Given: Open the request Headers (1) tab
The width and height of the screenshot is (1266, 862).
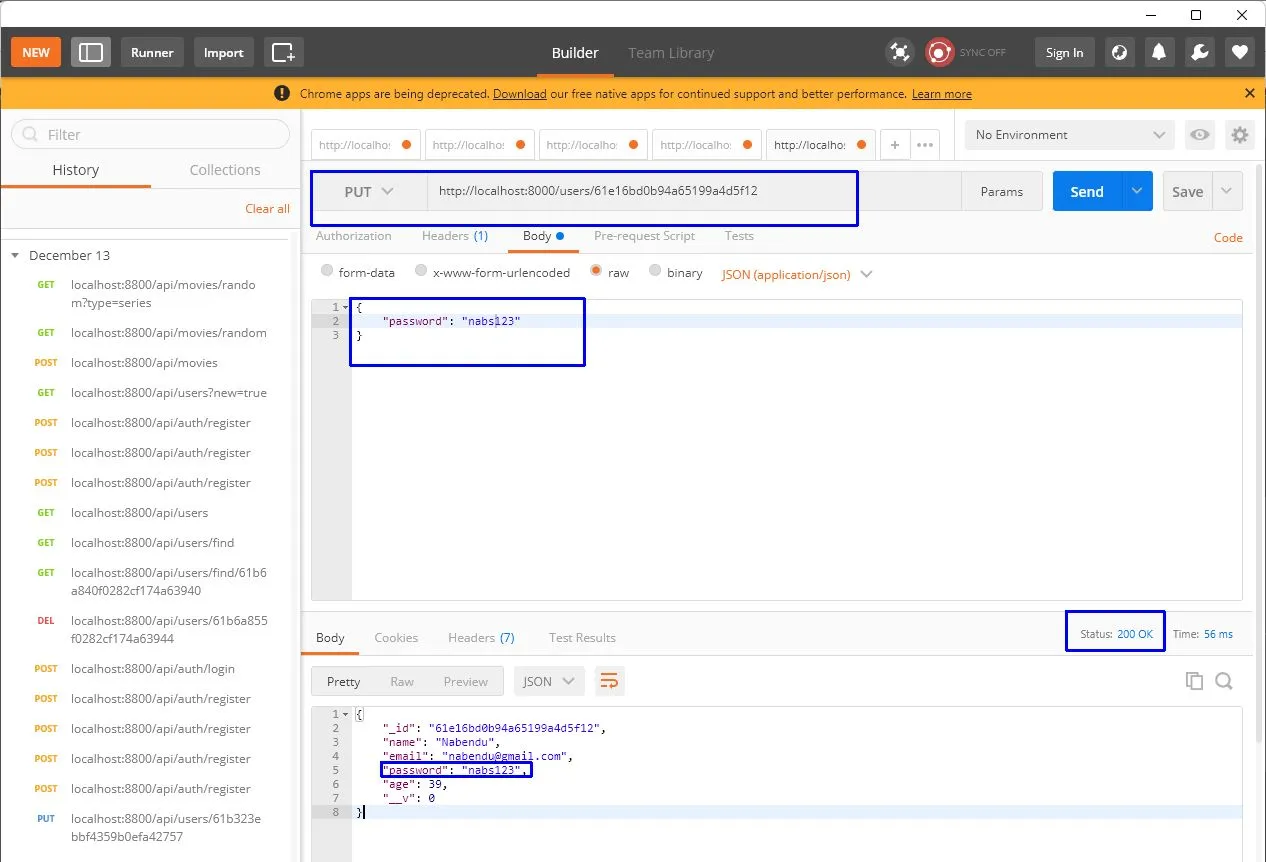Looking at the screenshot, I should tap(455, 236).
